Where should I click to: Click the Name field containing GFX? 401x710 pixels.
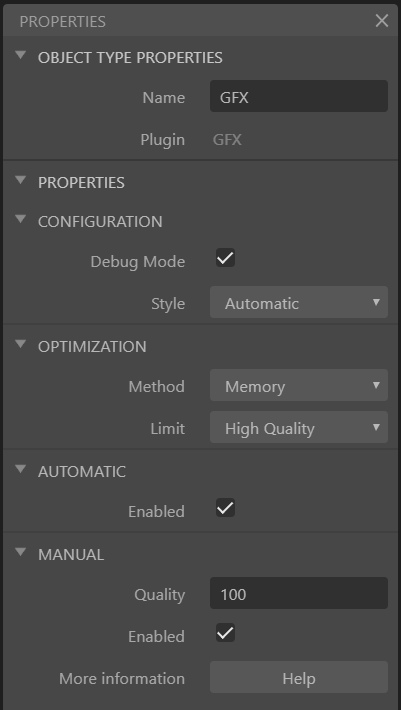[299, 96]
